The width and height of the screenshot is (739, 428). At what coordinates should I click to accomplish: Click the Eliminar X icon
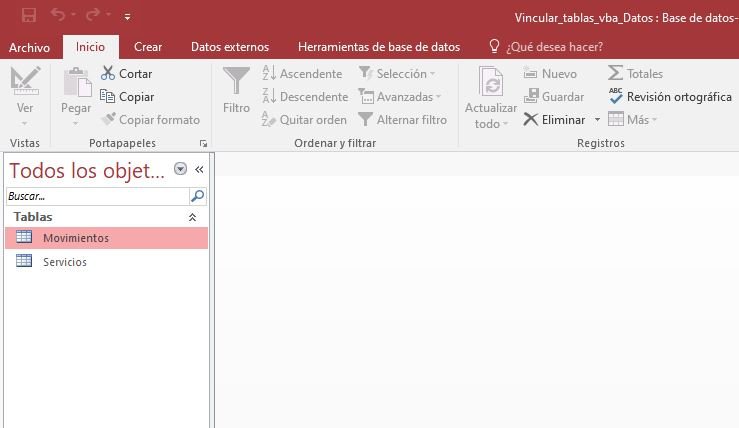(531, 119)
